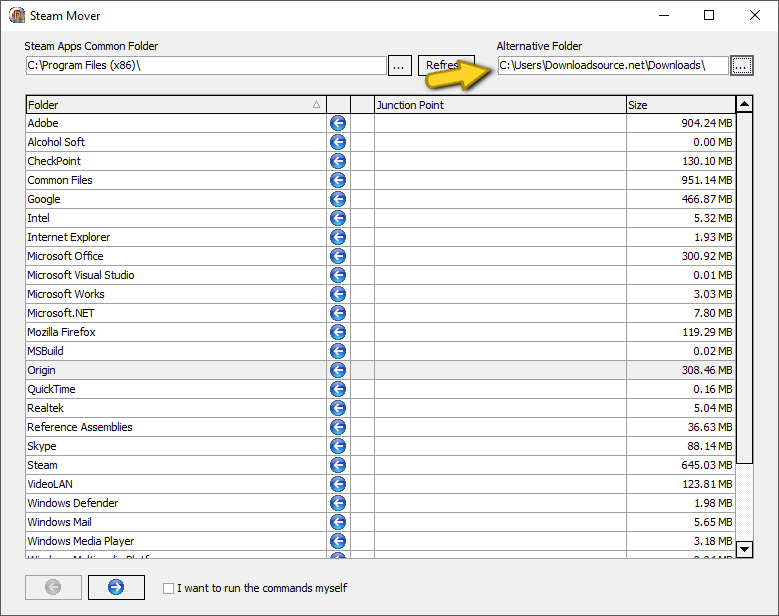This screenshot has height=616, width=779.
Task: Click the blue arrow icon beside Microsoft Office
Action: pyautogui.click(x=338, y=256)
